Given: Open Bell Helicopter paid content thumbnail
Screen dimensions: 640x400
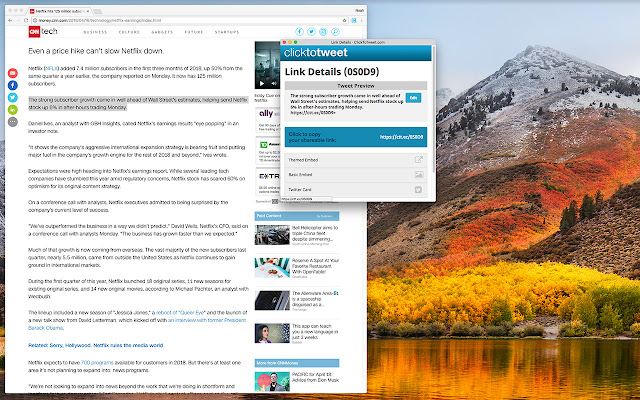Looking at the screenshot, I should coord(272,235).
